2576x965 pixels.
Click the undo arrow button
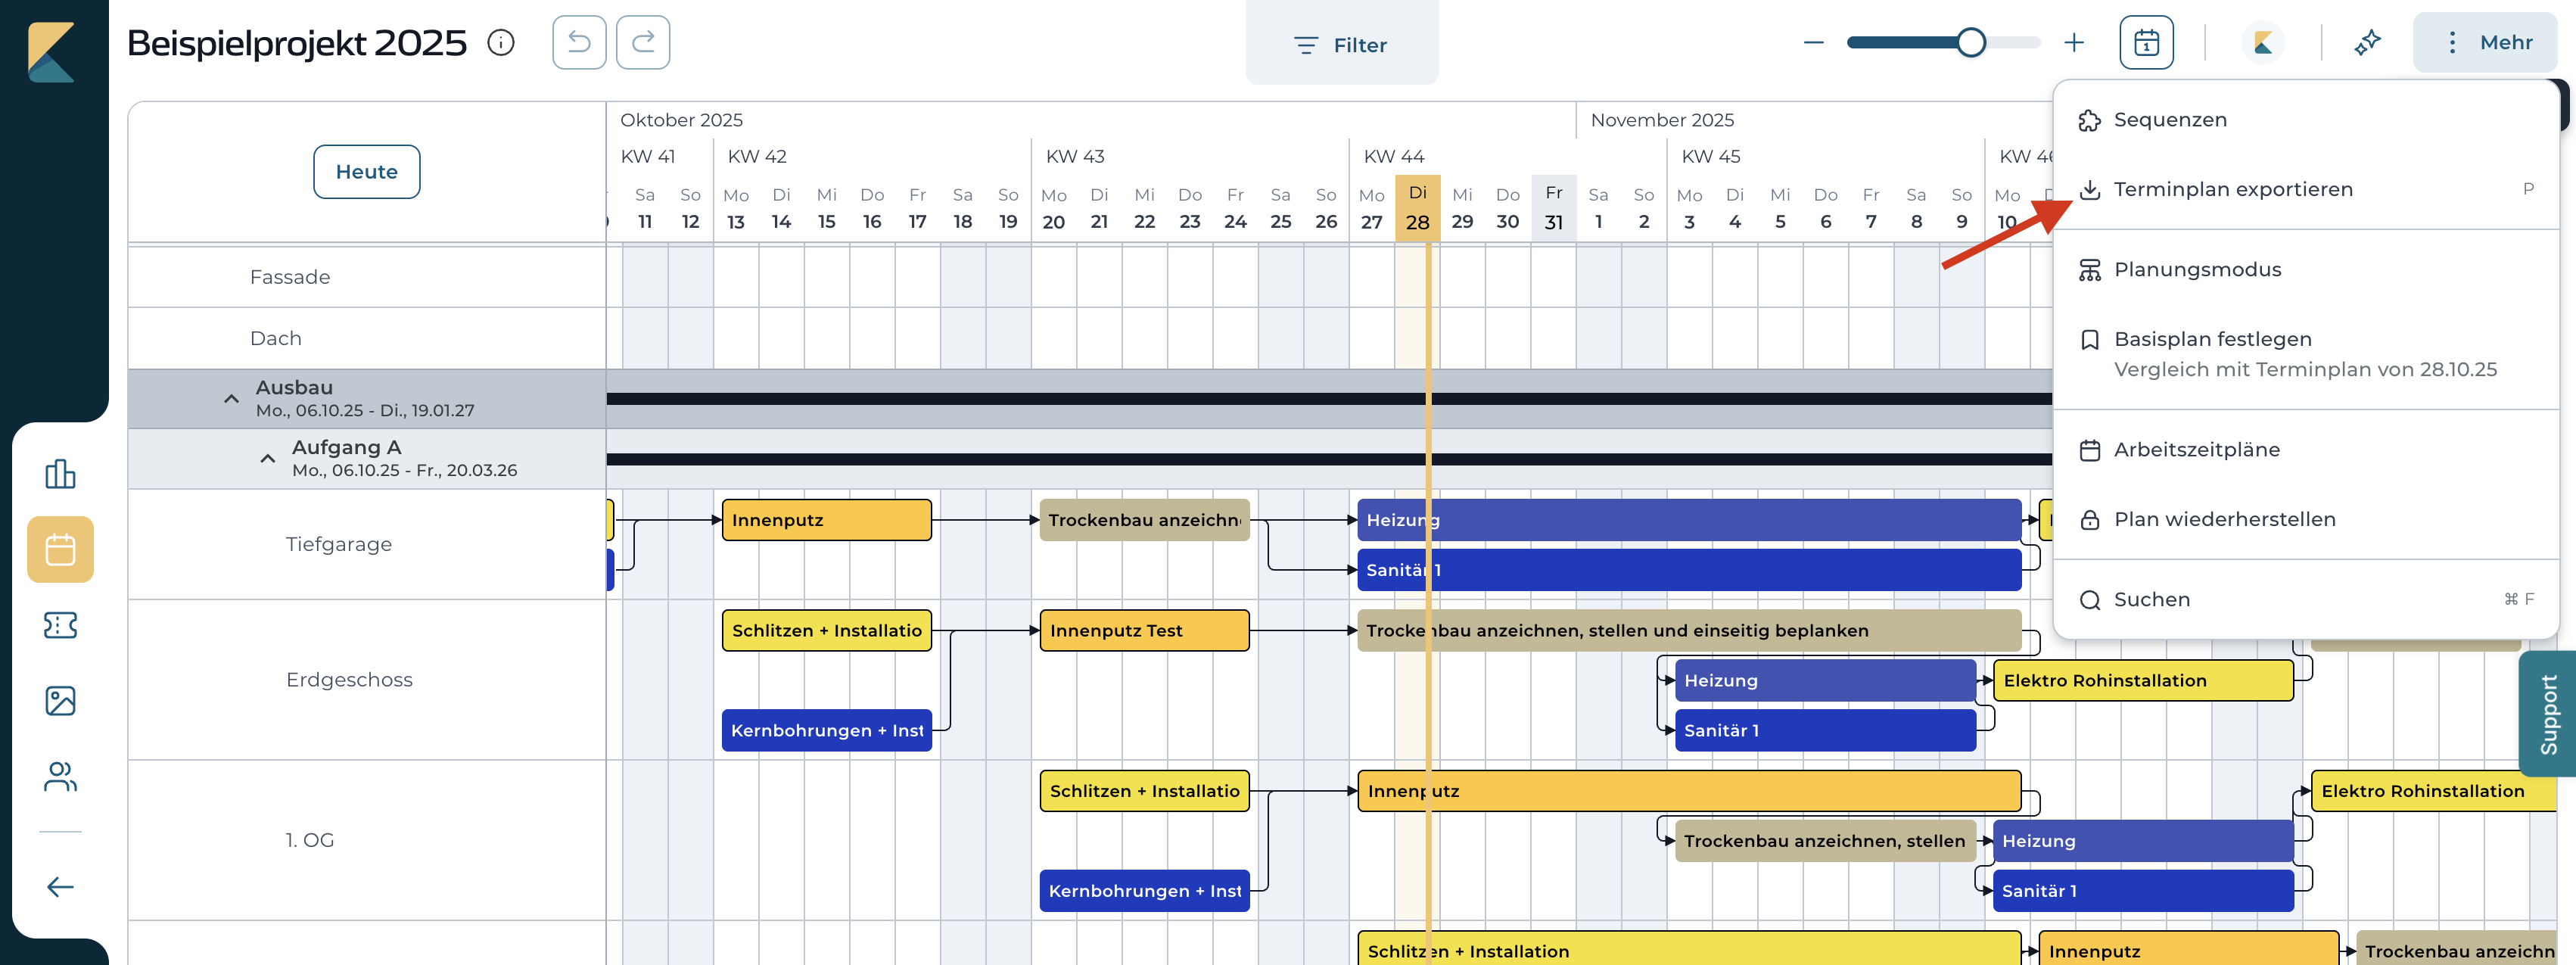click(x=579, y=42)
